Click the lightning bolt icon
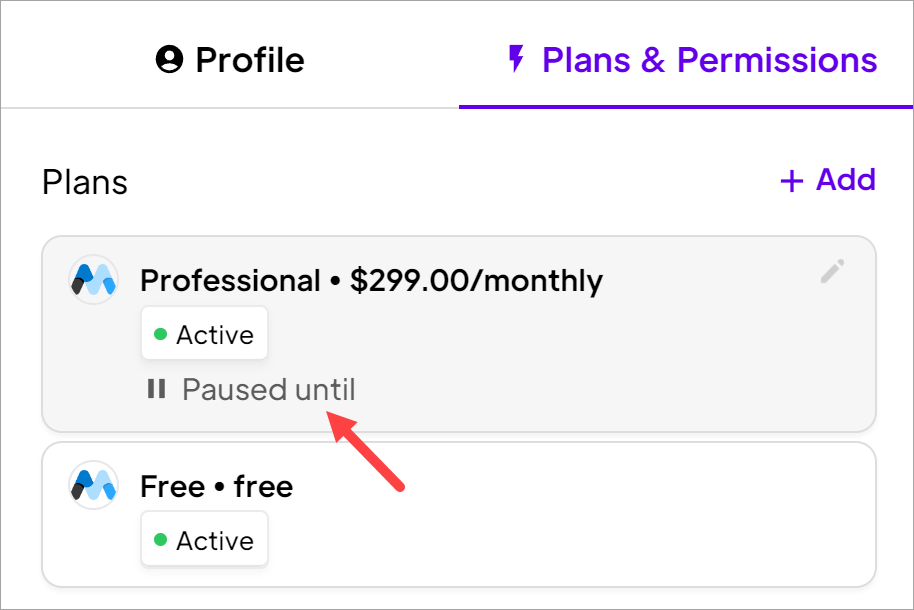914x610 pixels. pyautogui.click(x=516, y=59)
